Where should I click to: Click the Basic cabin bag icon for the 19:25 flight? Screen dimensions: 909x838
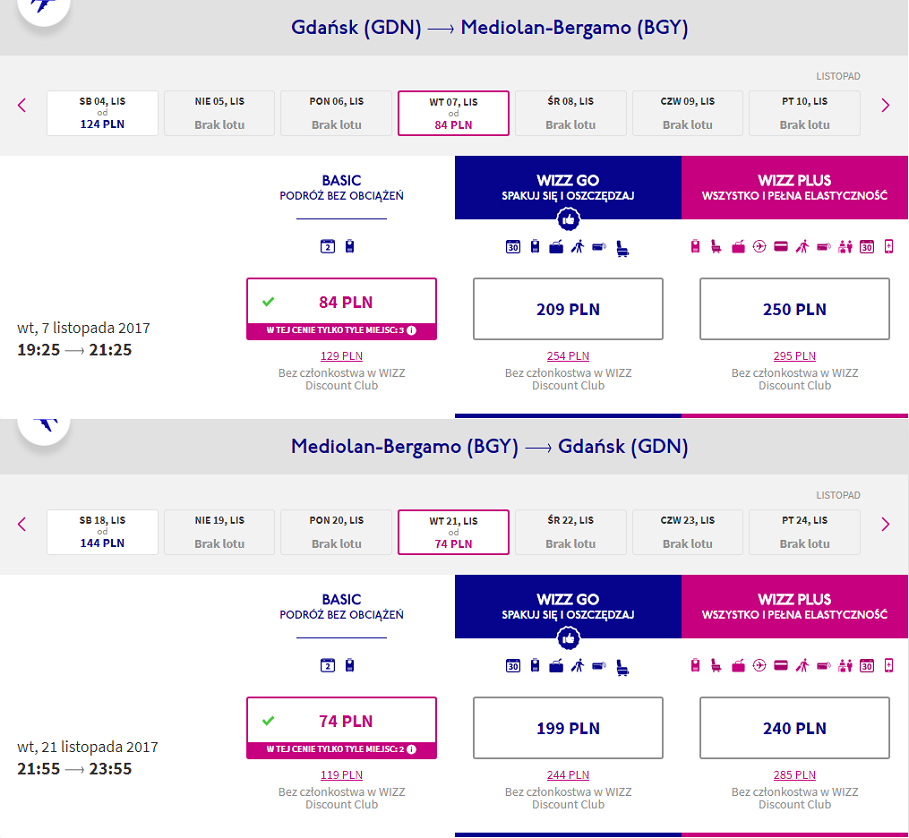pos(350,246)
